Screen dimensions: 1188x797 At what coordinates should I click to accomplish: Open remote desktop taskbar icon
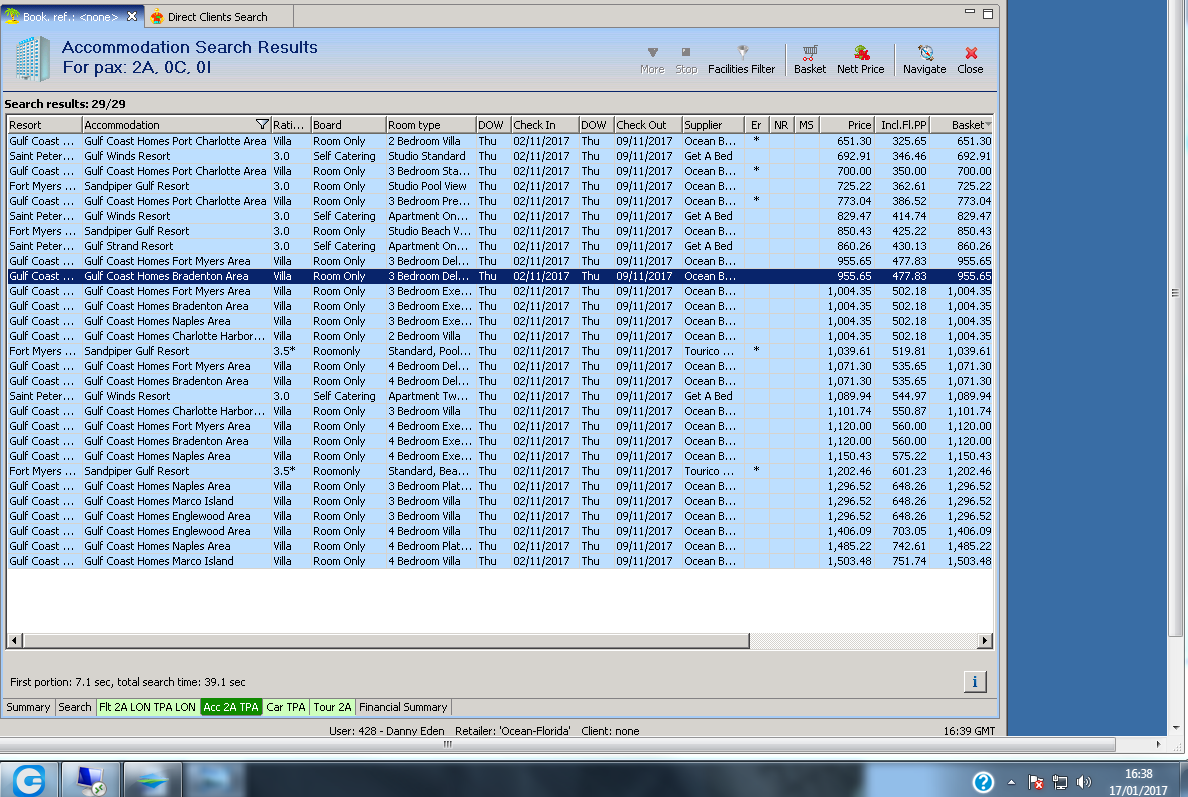[90, 780]
